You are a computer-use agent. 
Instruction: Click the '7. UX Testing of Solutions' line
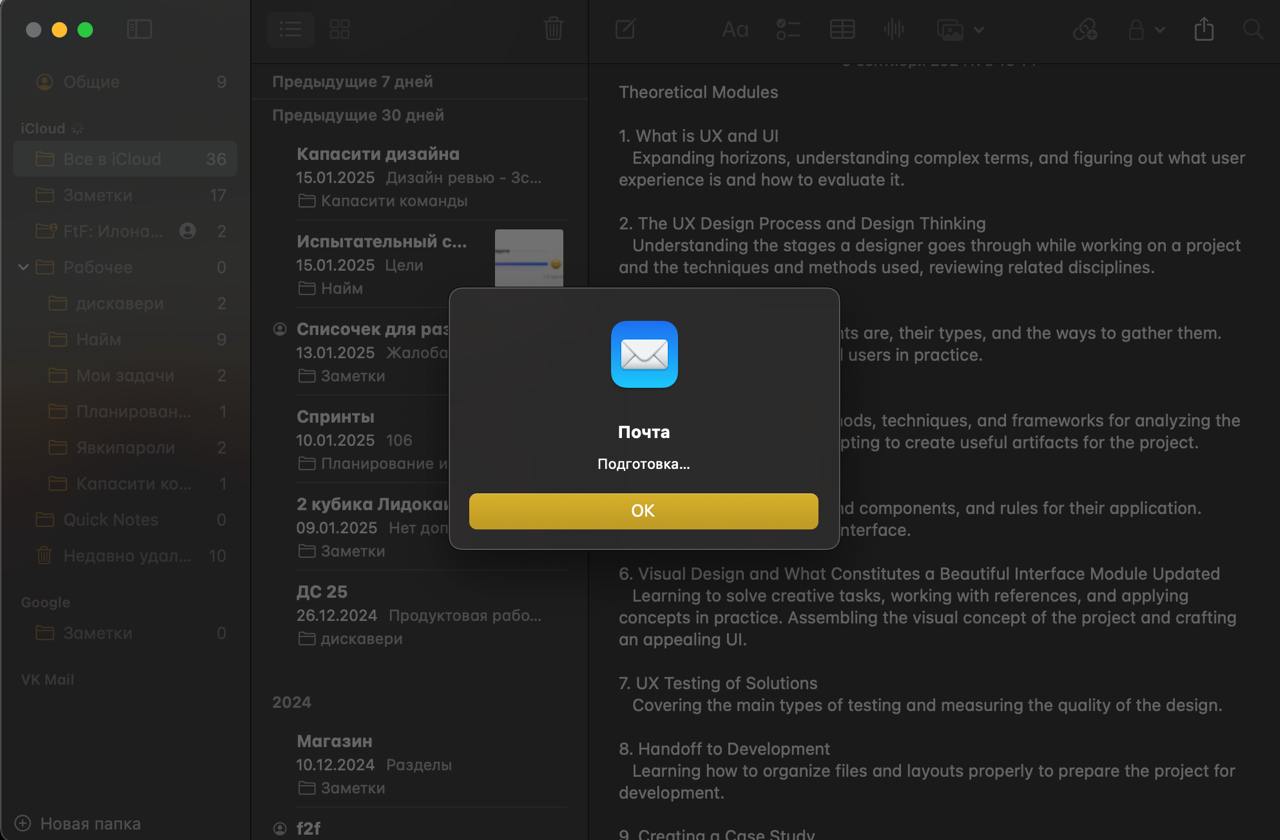click(x=718, y=683)
